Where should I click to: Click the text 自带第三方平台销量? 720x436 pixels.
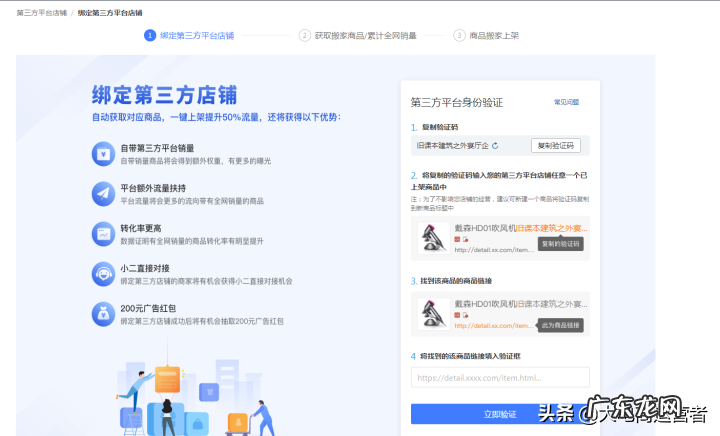[x=157, y=148]
